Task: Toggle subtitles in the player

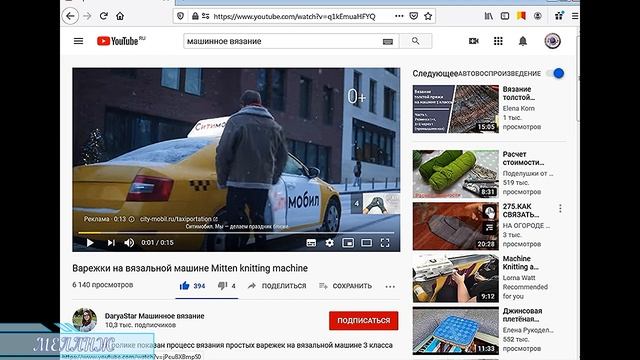Action: click(x=311, y=243)
